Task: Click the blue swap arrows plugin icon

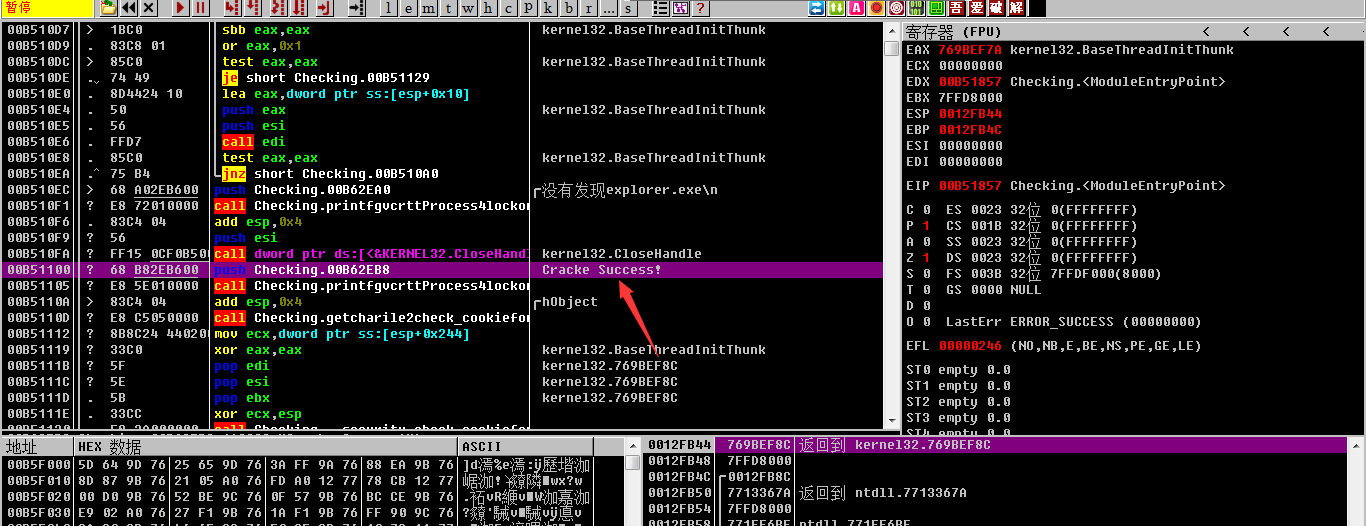Action: (x=816, y=8)
